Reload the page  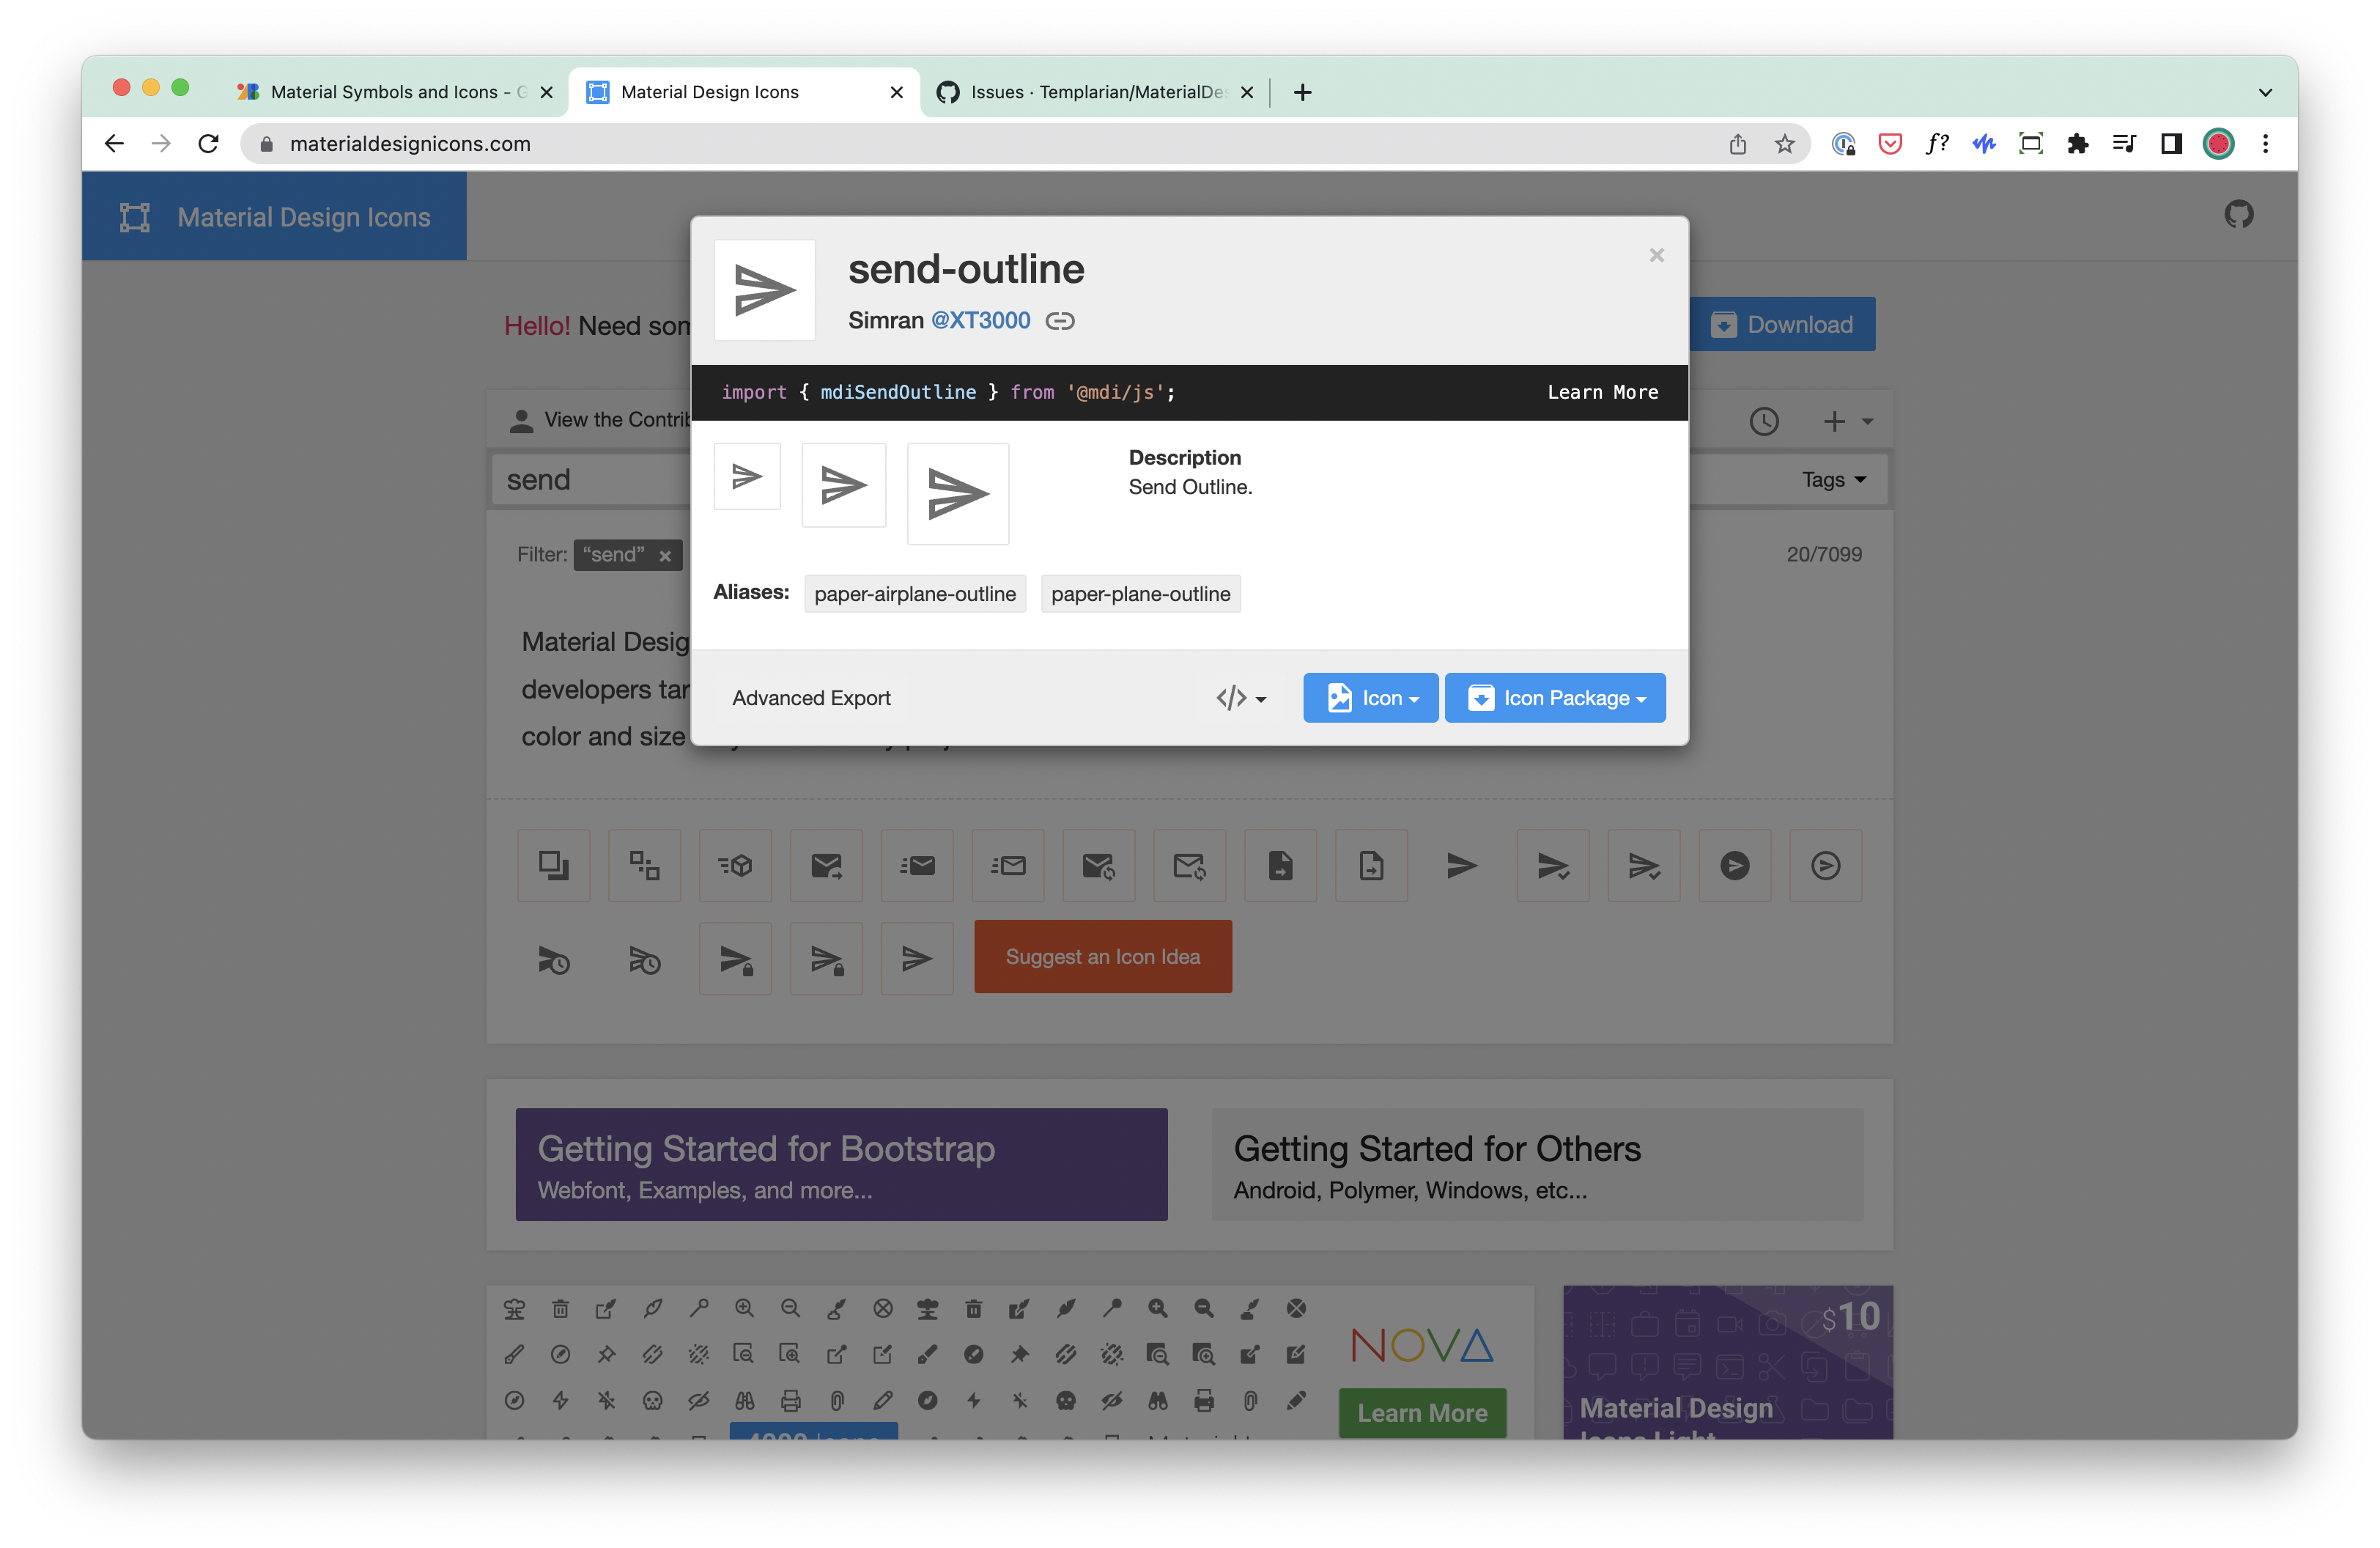tap(208, 143)
